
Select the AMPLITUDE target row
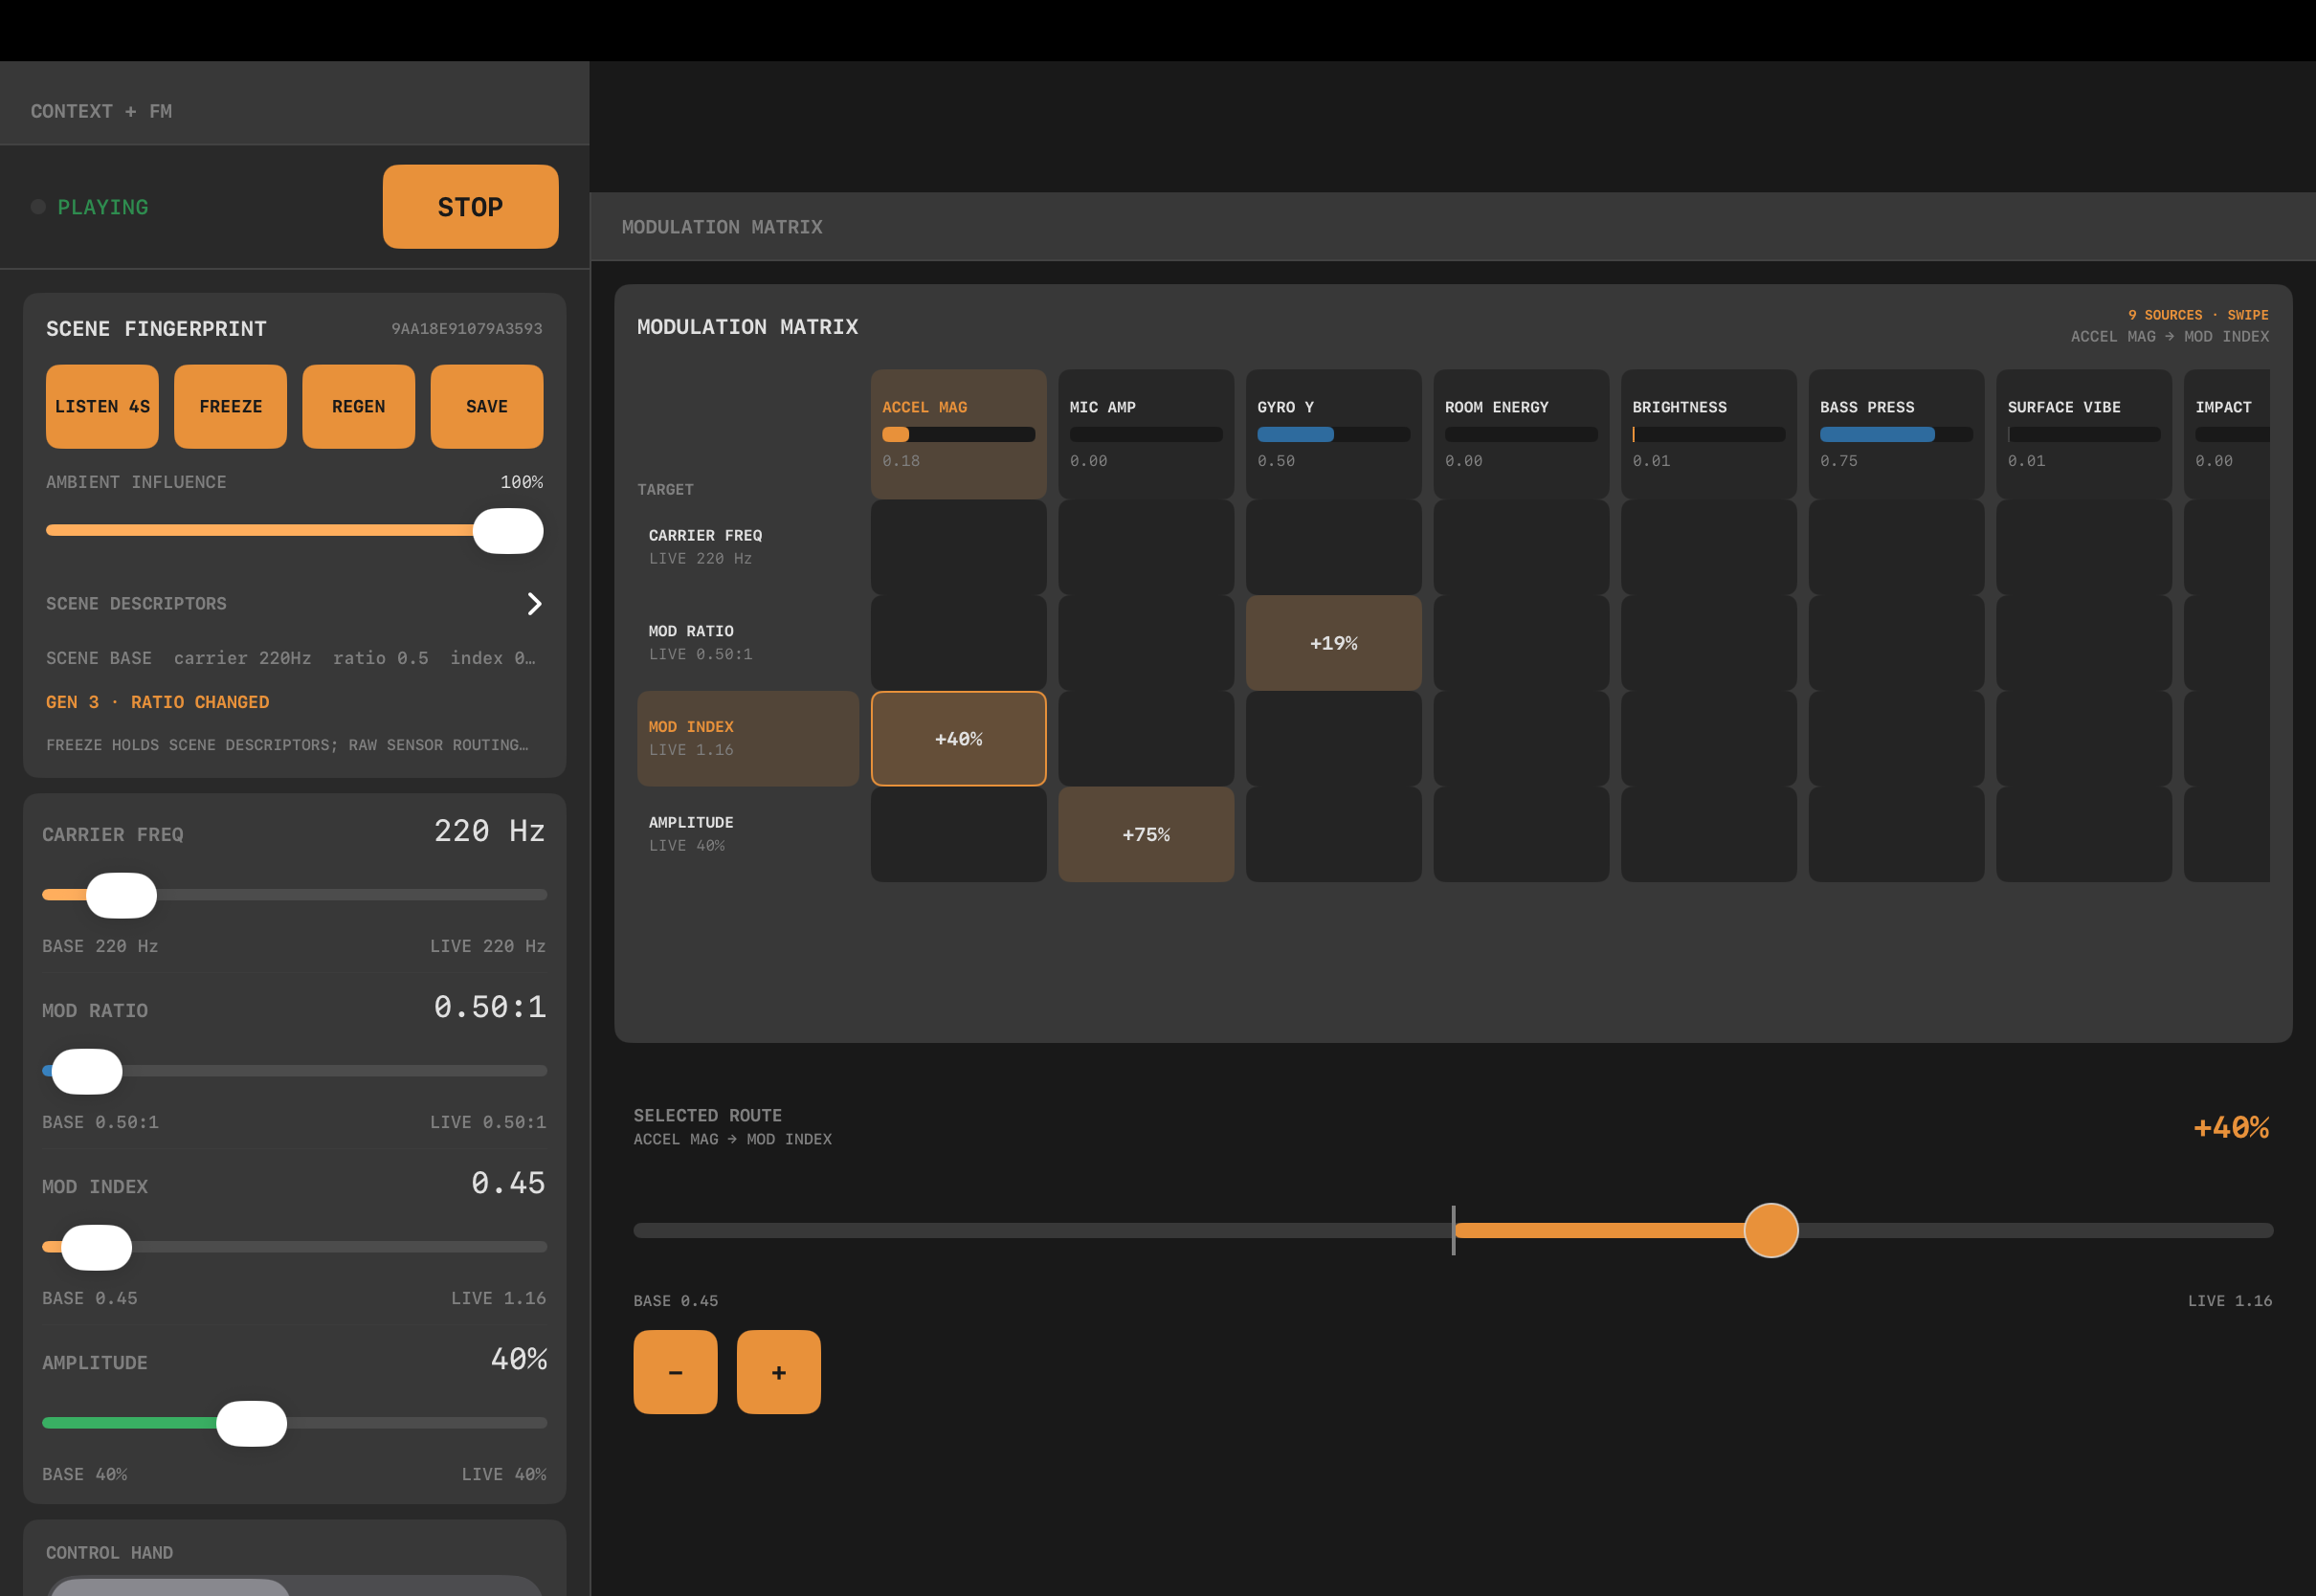point(748,834)
